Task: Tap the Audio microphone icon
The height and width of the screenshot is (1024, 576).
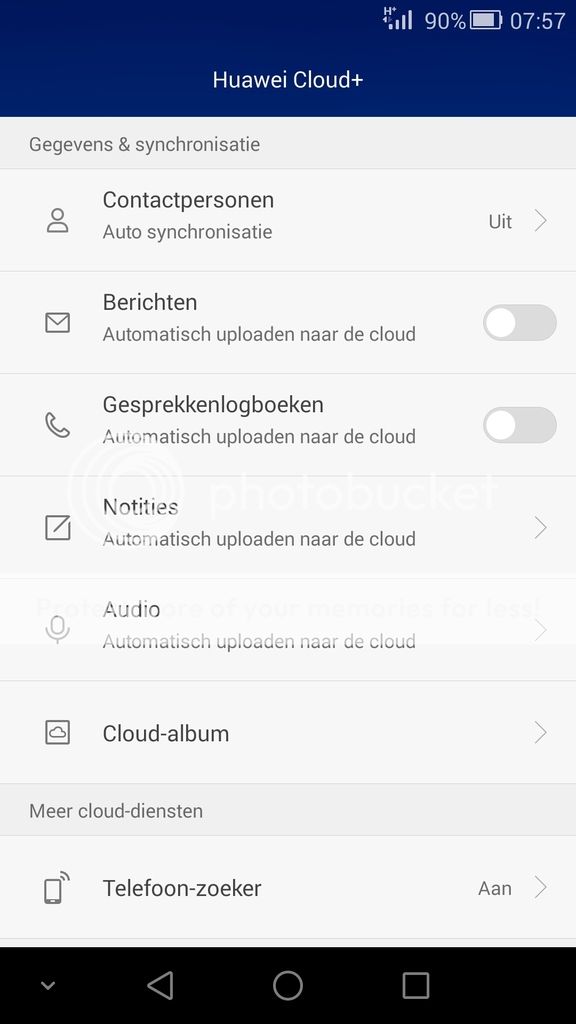Action: [x=57, y=630]
